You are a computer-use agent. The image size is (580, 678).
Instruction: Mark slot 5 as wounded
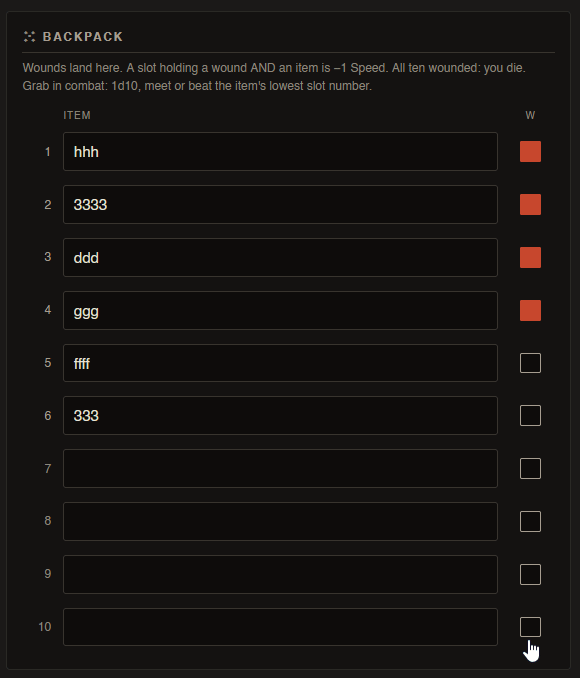pos(530,363)
